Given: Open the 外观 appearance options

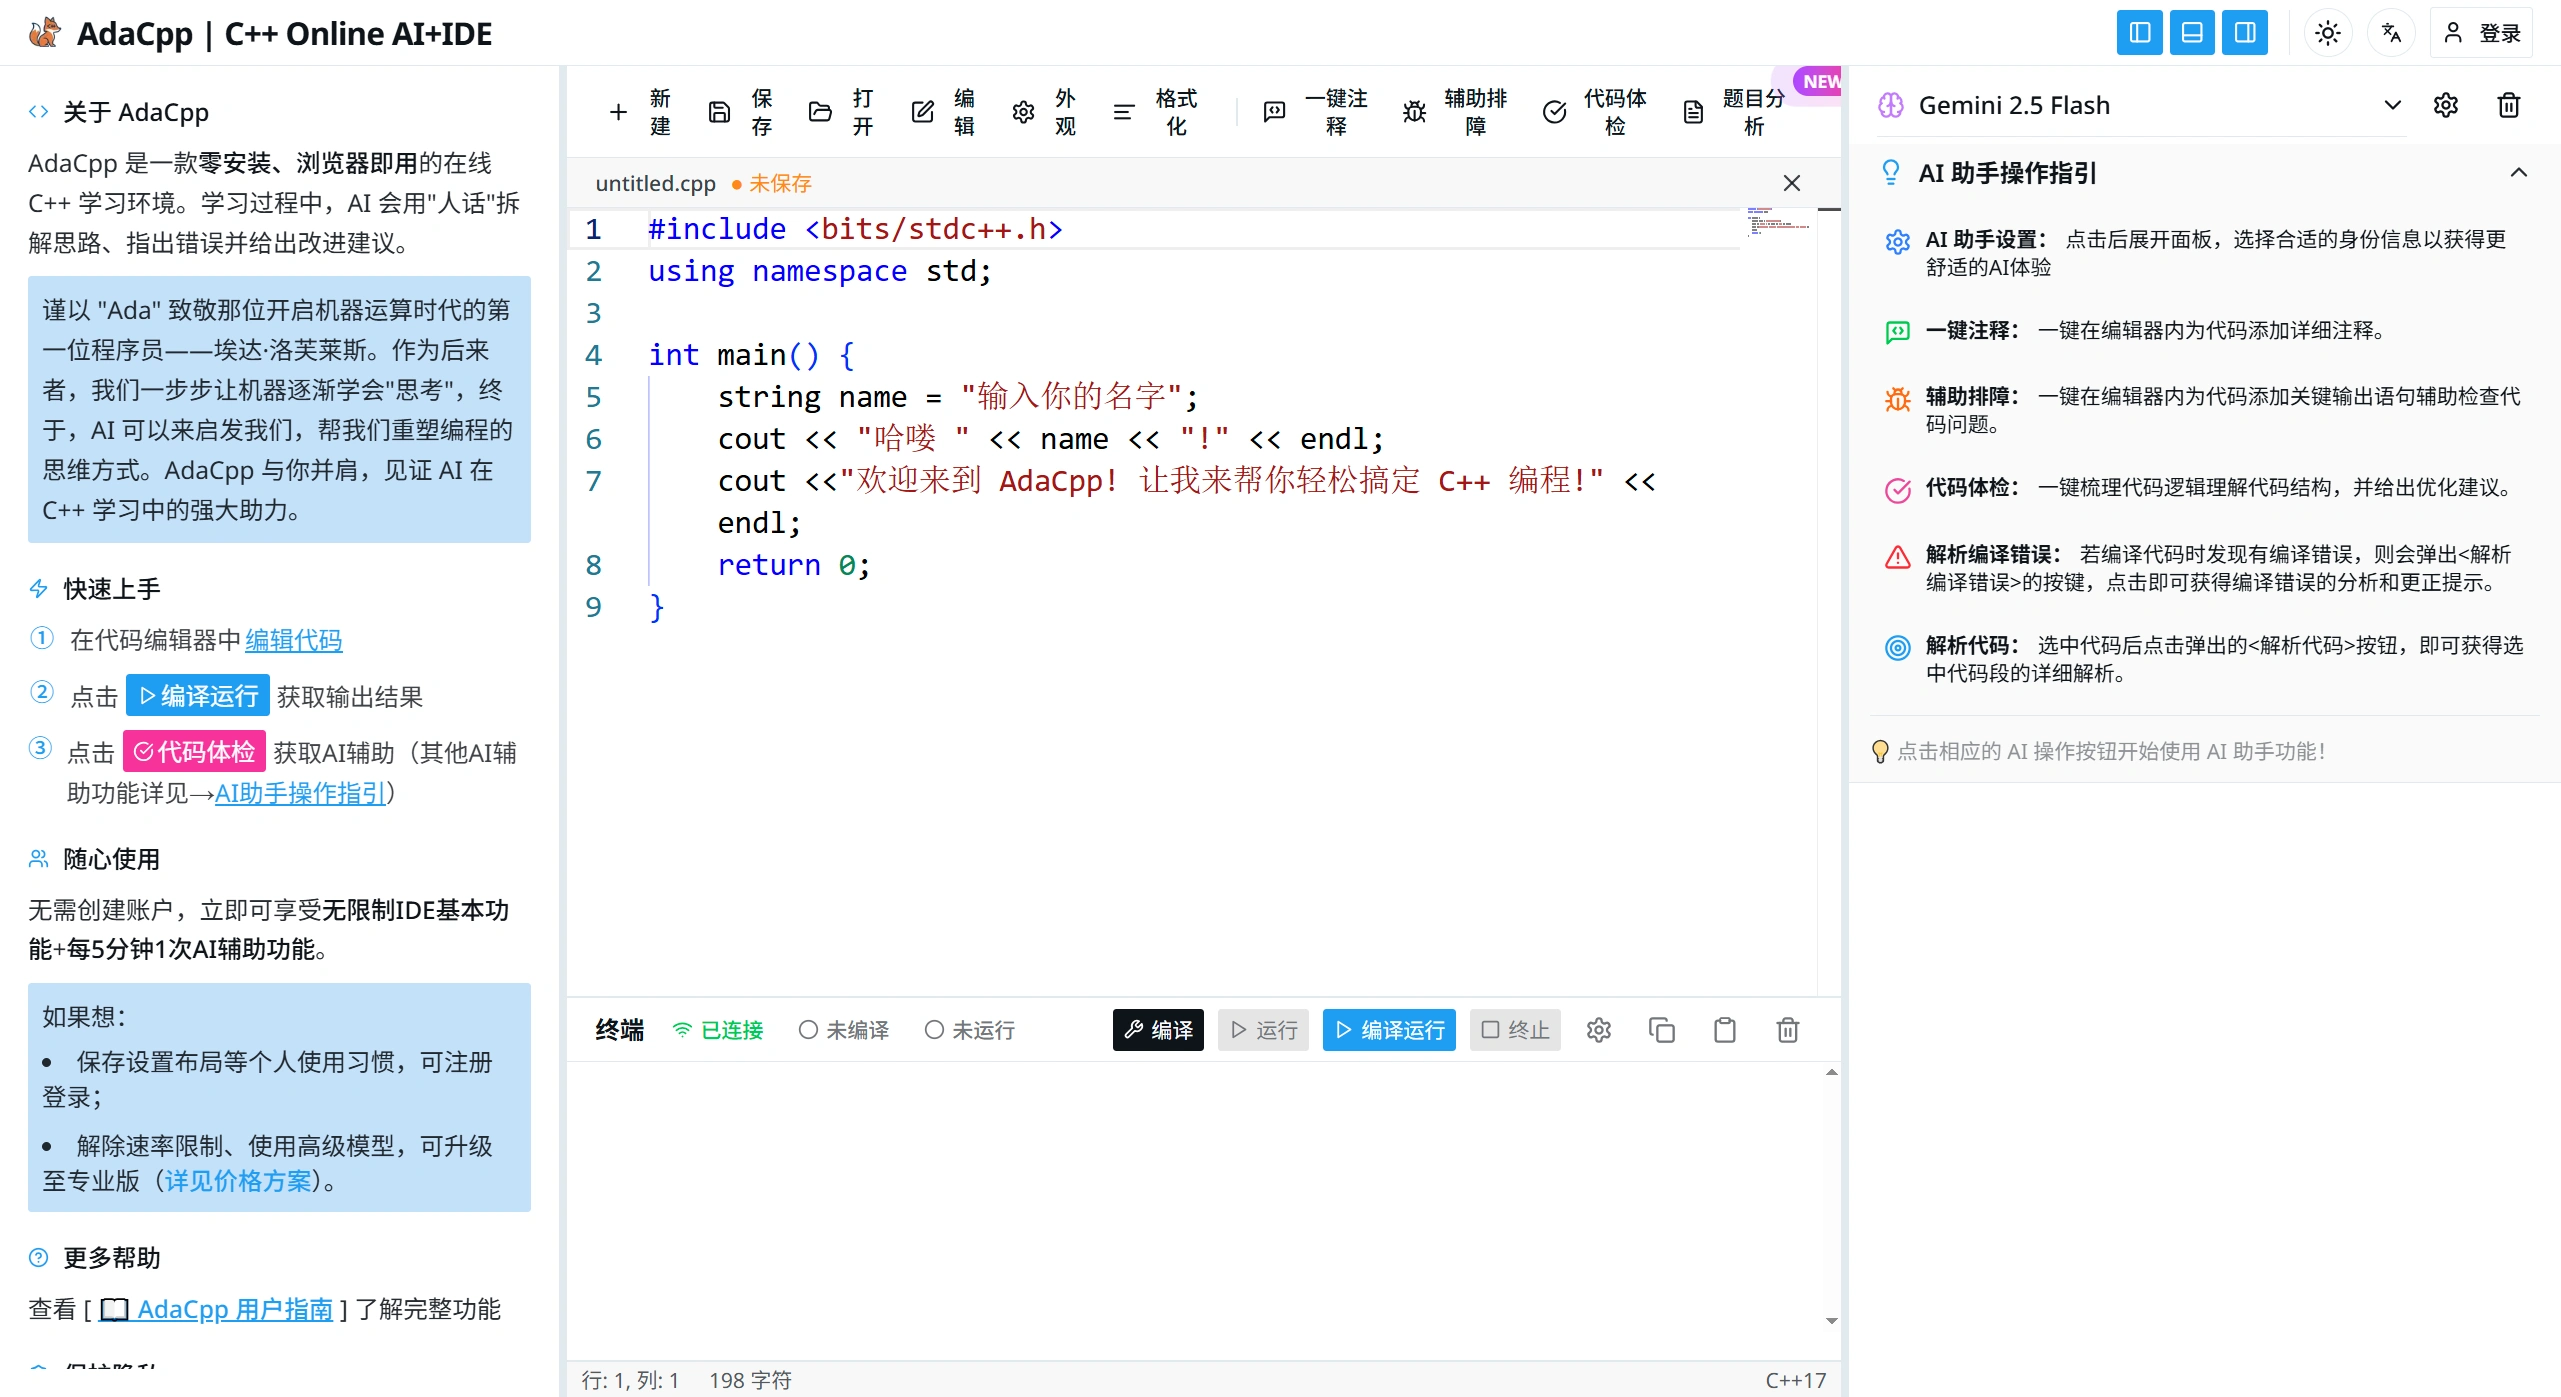Looking at the screenshot, I should (1045, 112).
